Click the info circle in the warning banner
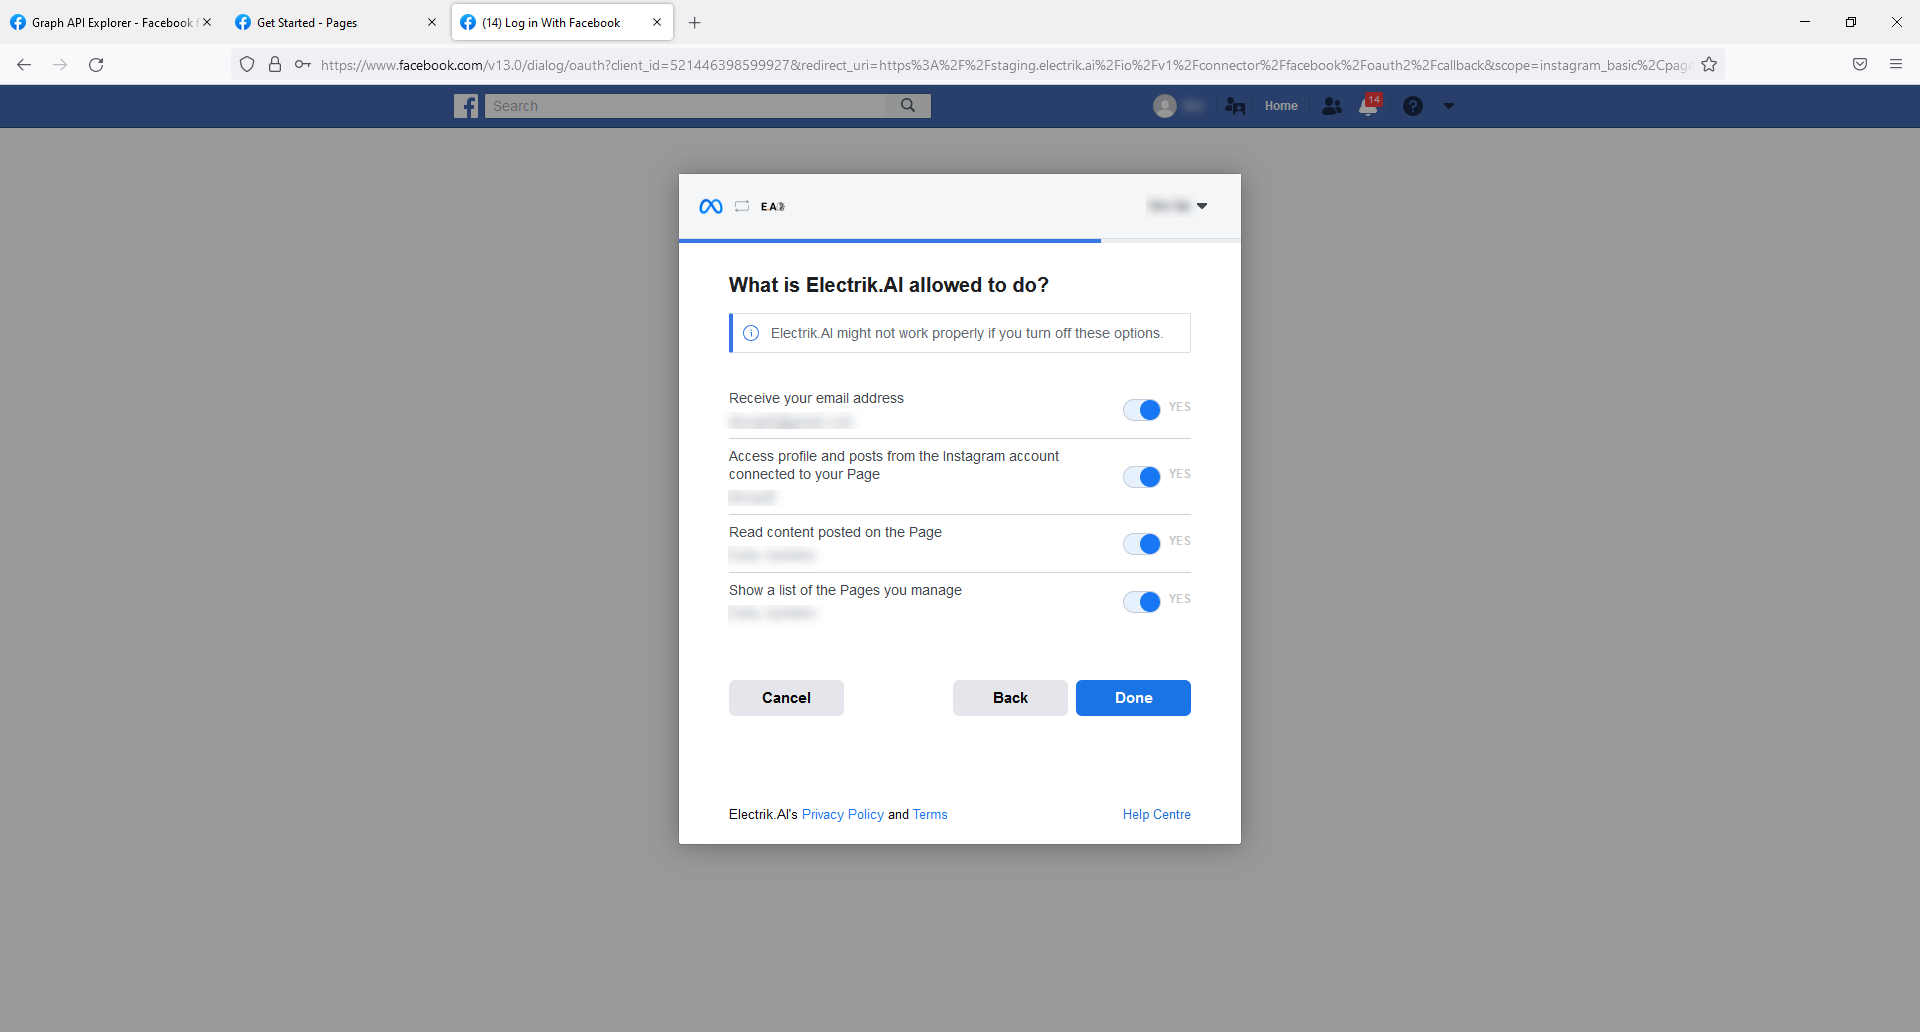Viewport: 1920px width, 1032px height. (751, 333)
